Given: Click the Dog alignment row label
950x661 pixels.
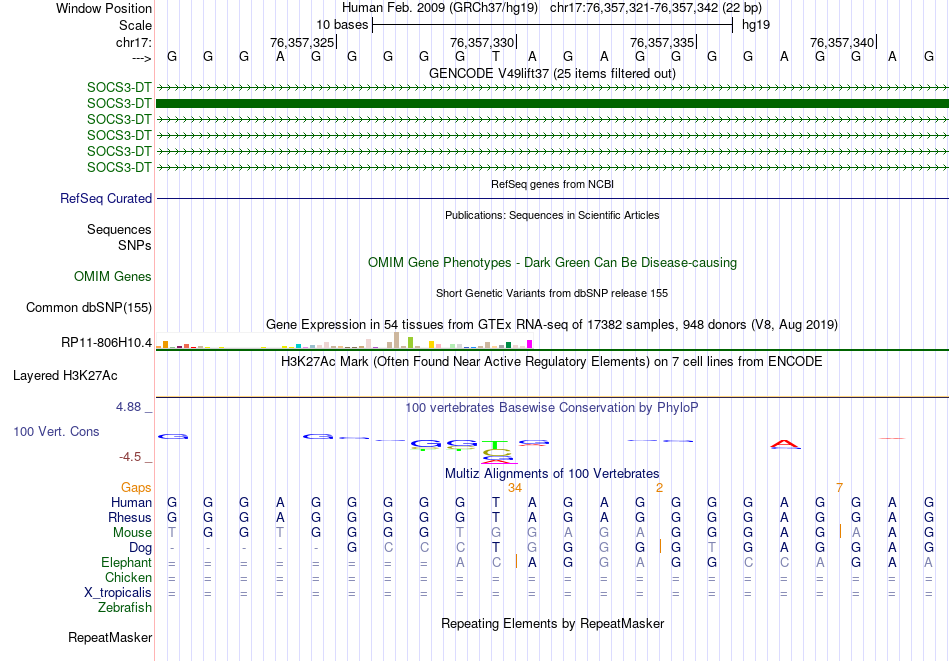Looking at the screenshot, I should (x=140, y=548).
